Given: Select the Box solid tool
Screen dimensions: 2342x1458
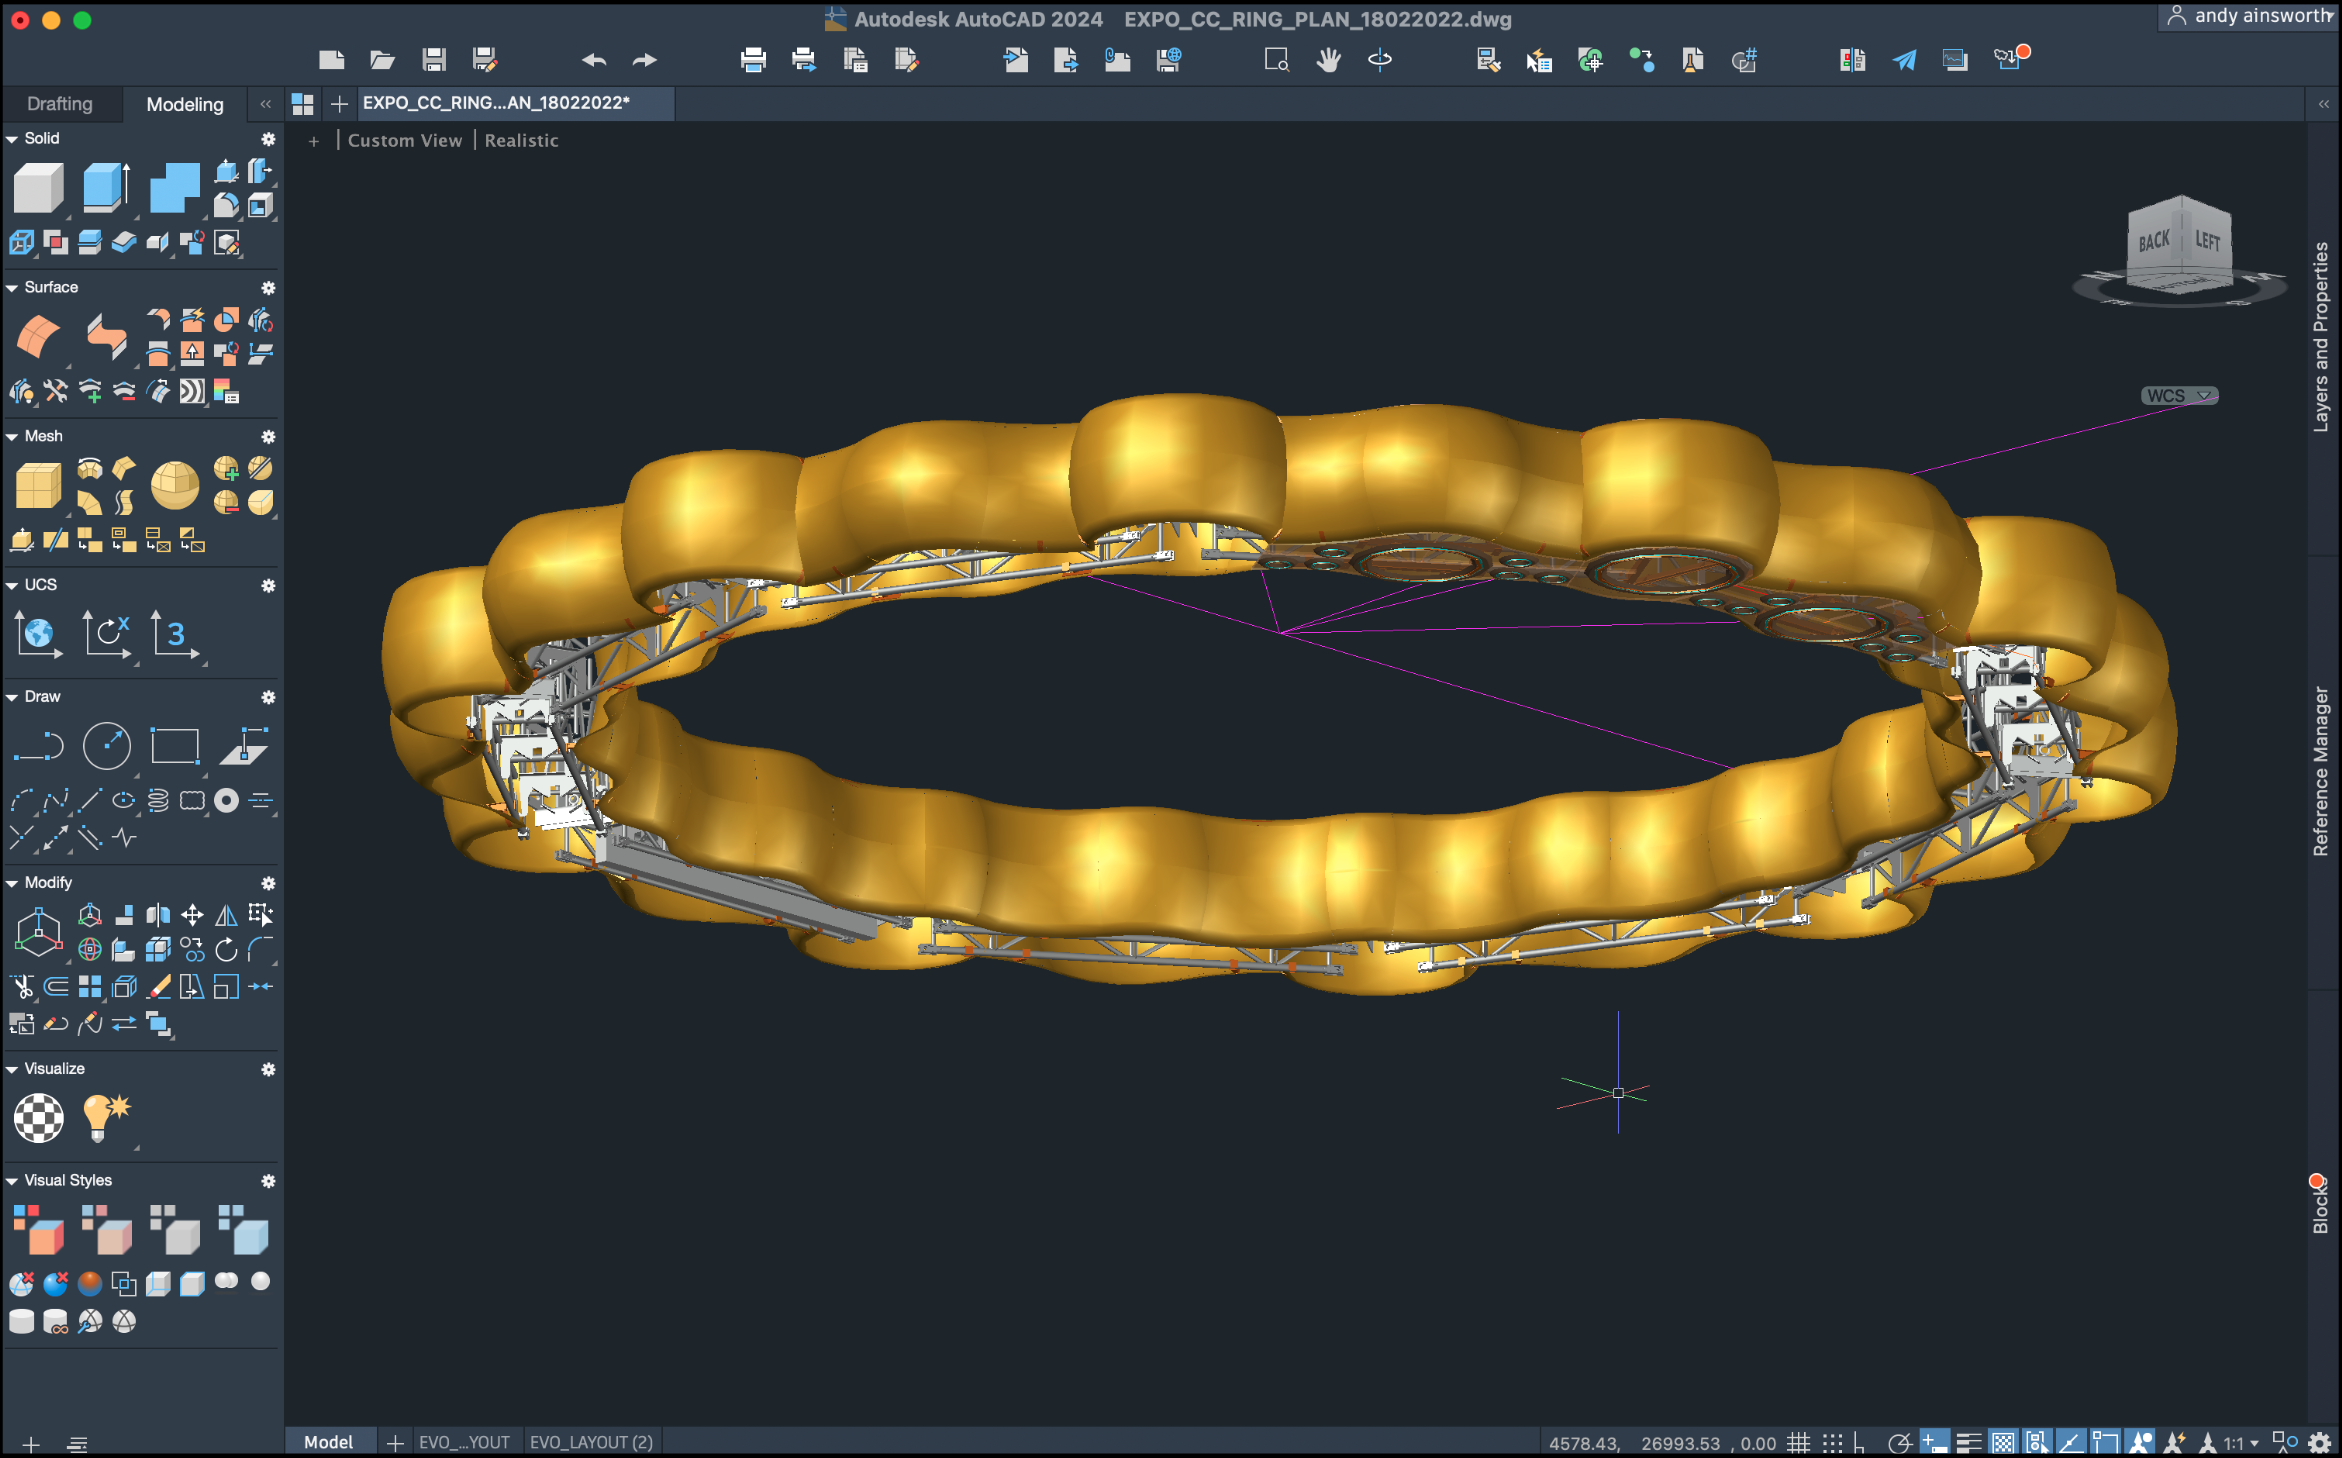Looking at the screenshot, I should click(38, 187).
